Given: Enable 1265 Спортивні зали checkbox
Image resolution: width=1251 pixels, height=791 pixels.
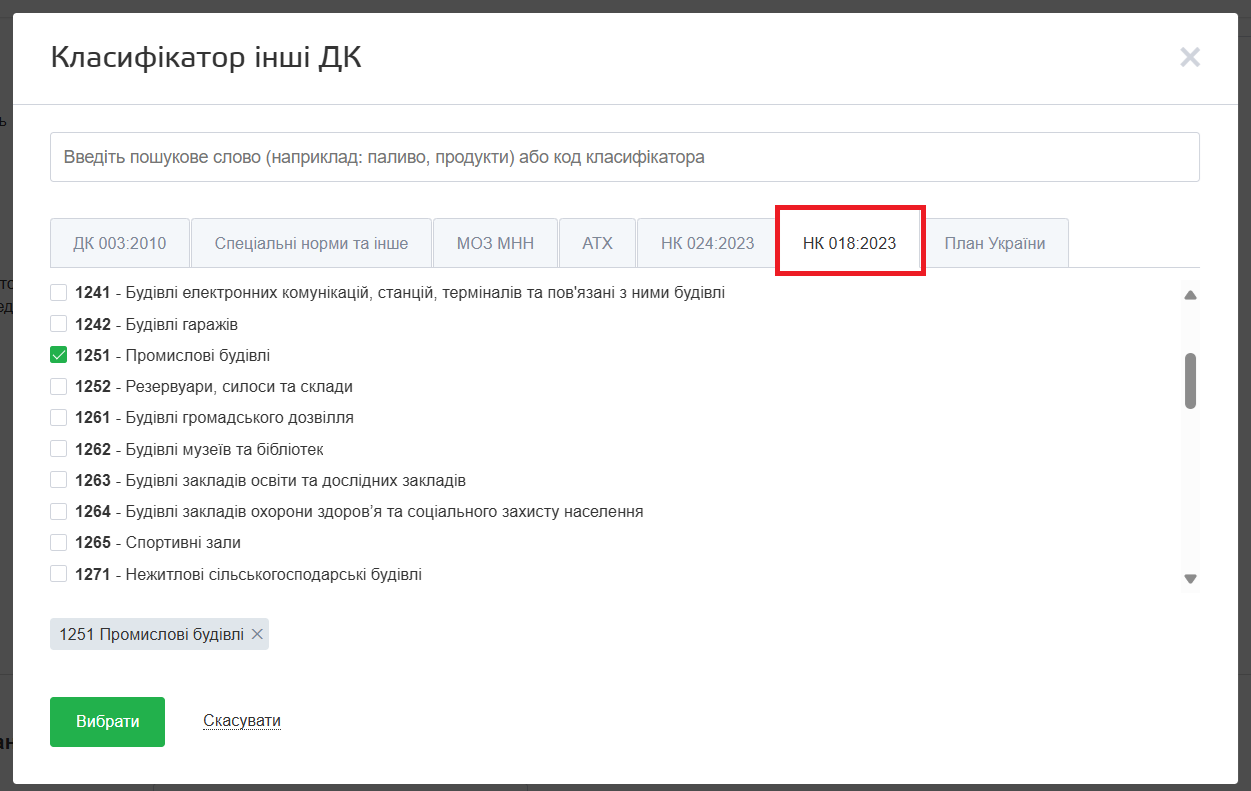Looking at the screenshot, I should click(59, 542).
